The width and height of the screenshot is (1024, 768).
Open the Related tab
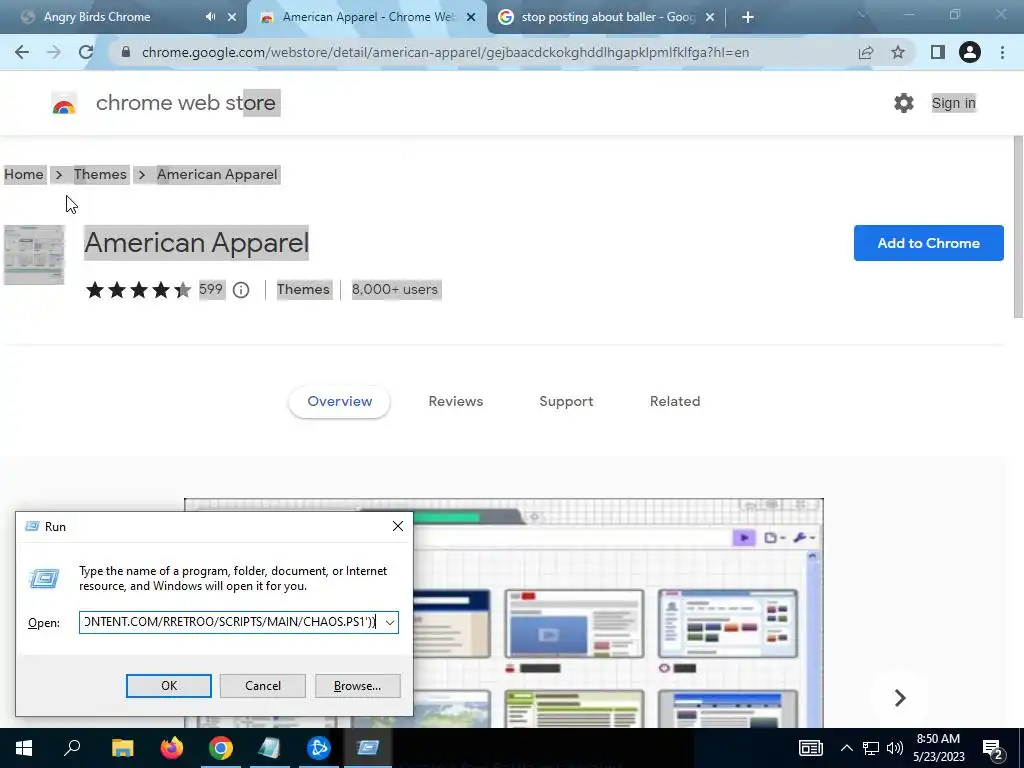[675, 402]
